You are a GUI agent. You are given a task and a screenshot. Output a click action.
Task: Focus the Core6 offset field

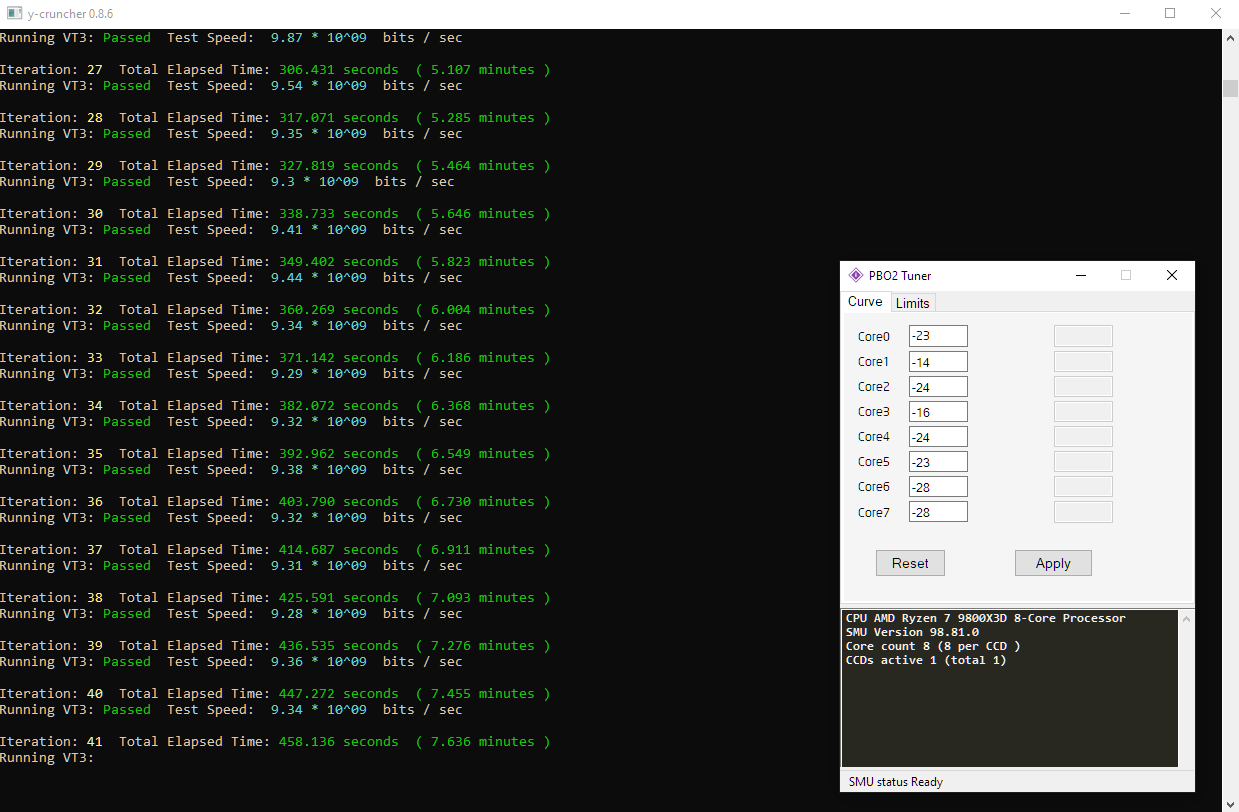point(938,486)
